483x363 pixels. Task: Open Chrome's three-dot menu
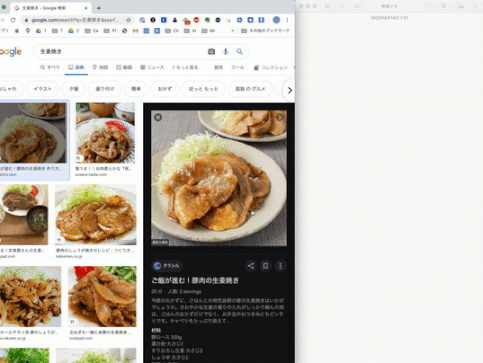pos(287,20)
